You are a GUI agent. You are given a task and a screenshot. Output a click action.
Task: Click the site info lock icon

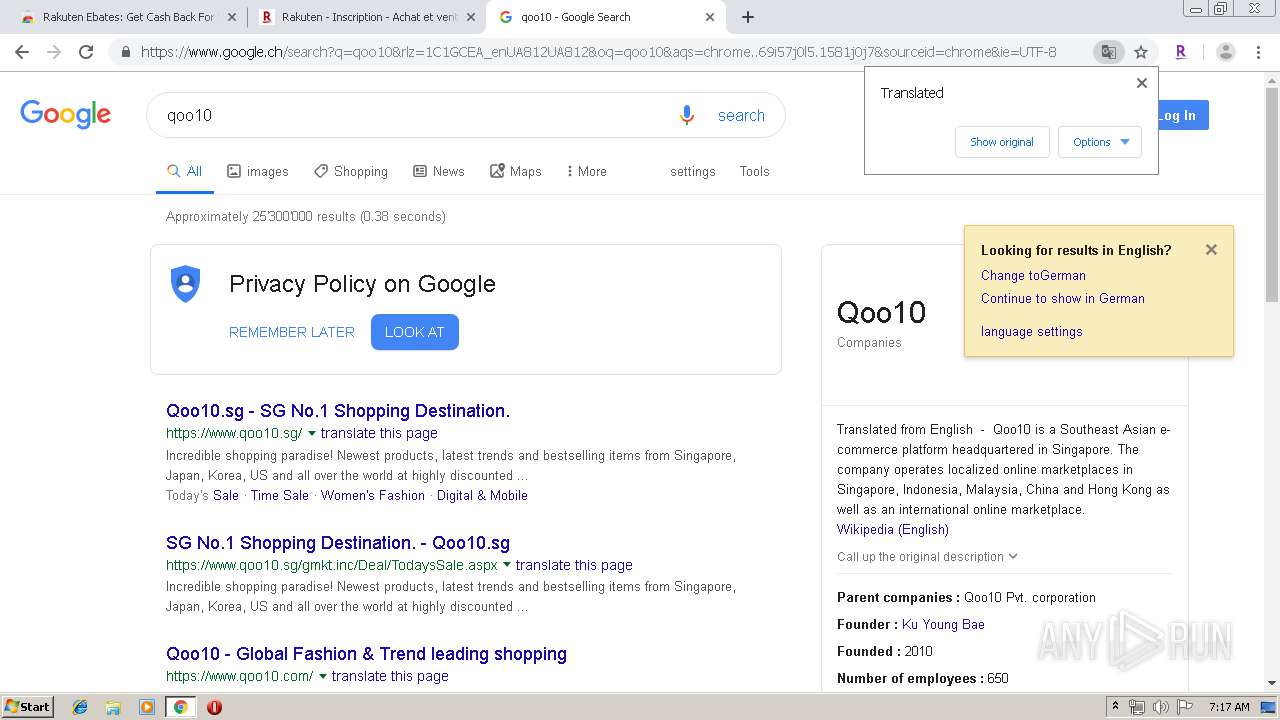point(125,52)
